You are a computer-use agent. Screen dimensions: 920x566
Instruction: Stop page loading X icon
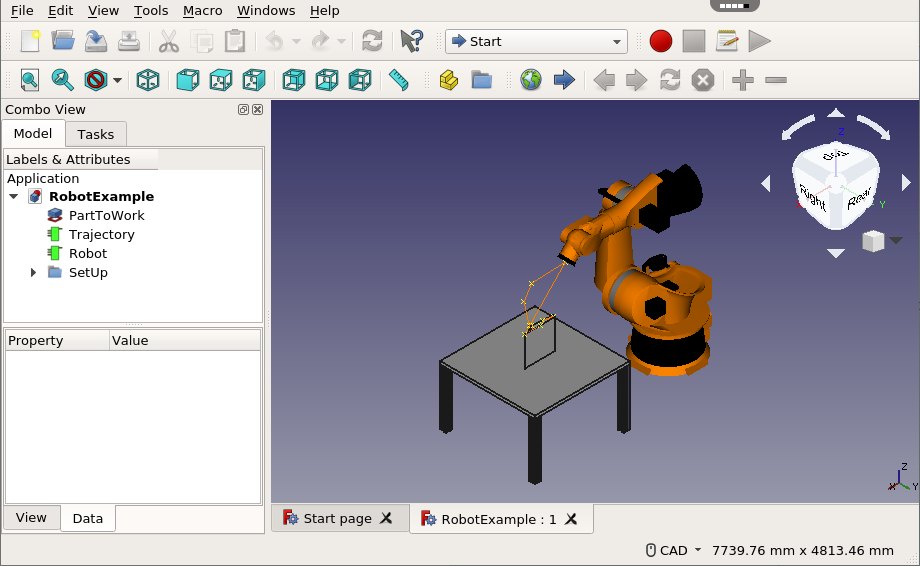click(703, 80)
